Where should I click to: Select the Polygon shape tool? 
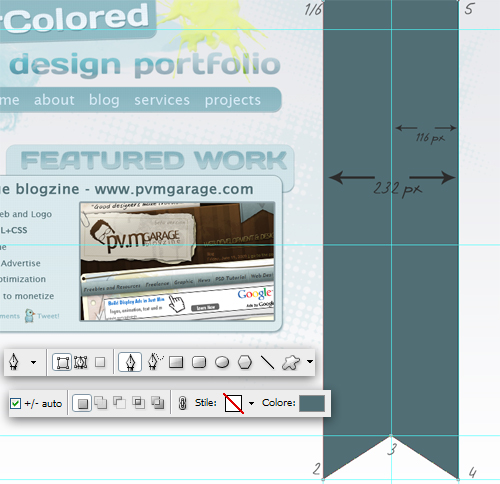click(x=245, y=362)
